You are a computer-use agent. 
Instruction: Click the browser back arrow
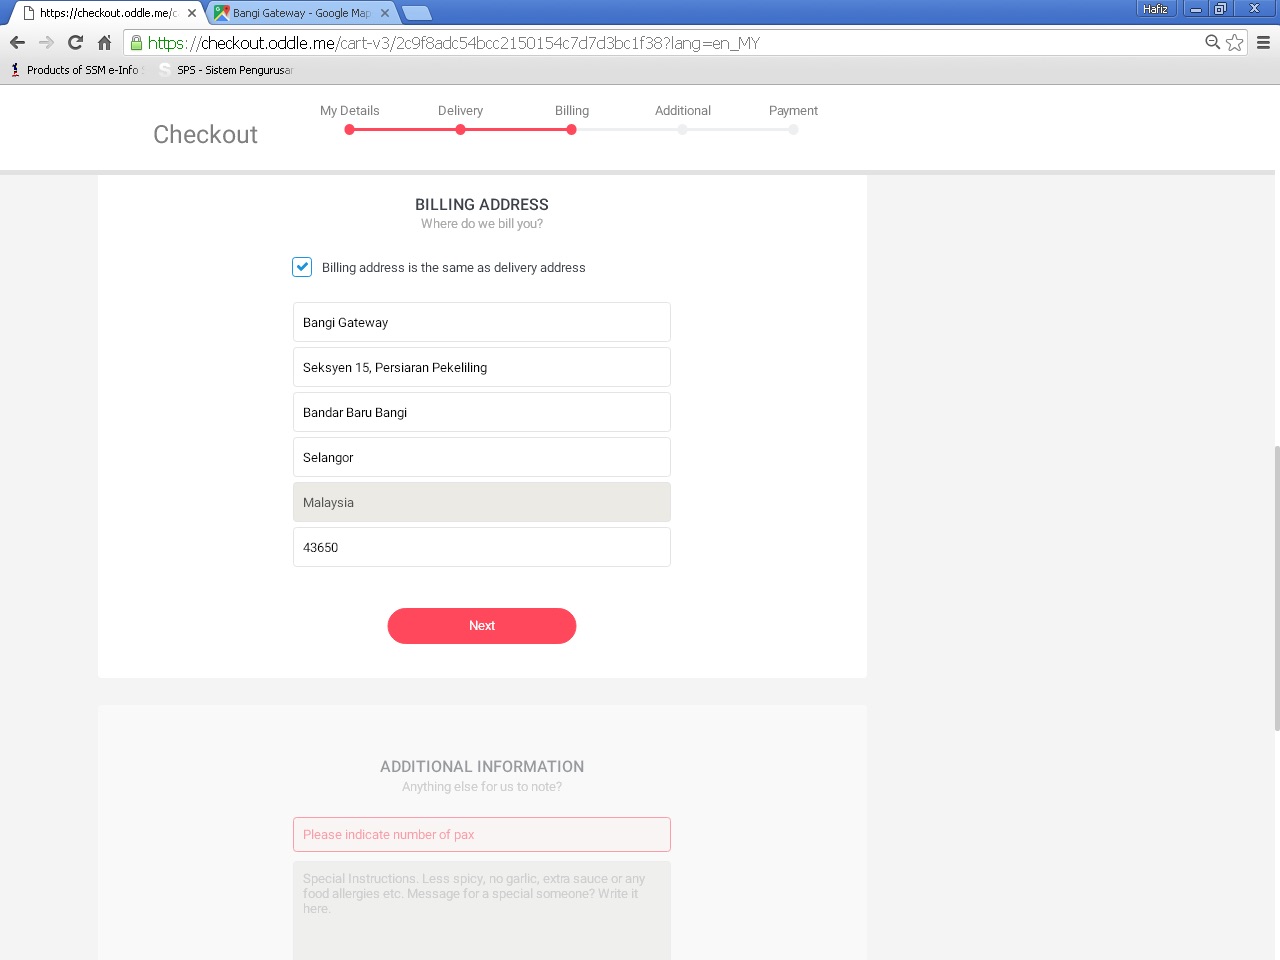pyautogui.click(x=17, y=43)
